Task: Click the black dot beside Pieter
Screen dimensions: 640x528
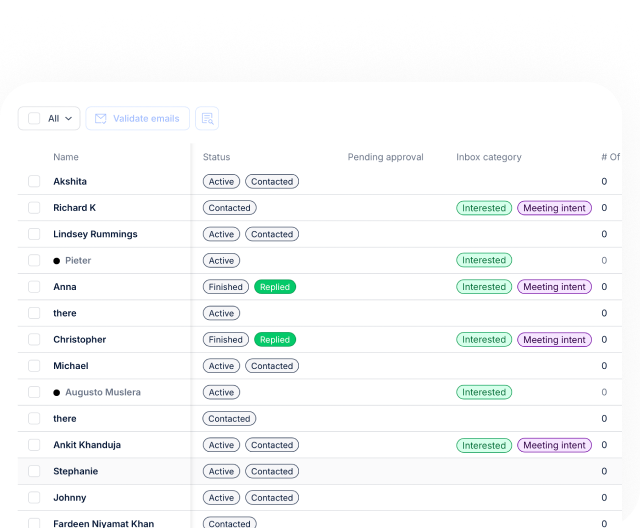Action: pyautogui.click(x=56, y=261)
